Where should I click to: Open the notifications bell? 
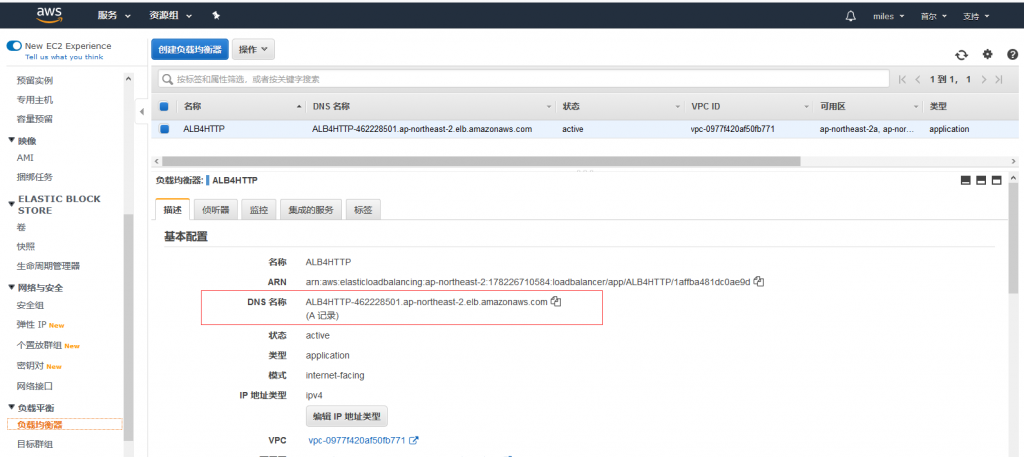point(850,16)
